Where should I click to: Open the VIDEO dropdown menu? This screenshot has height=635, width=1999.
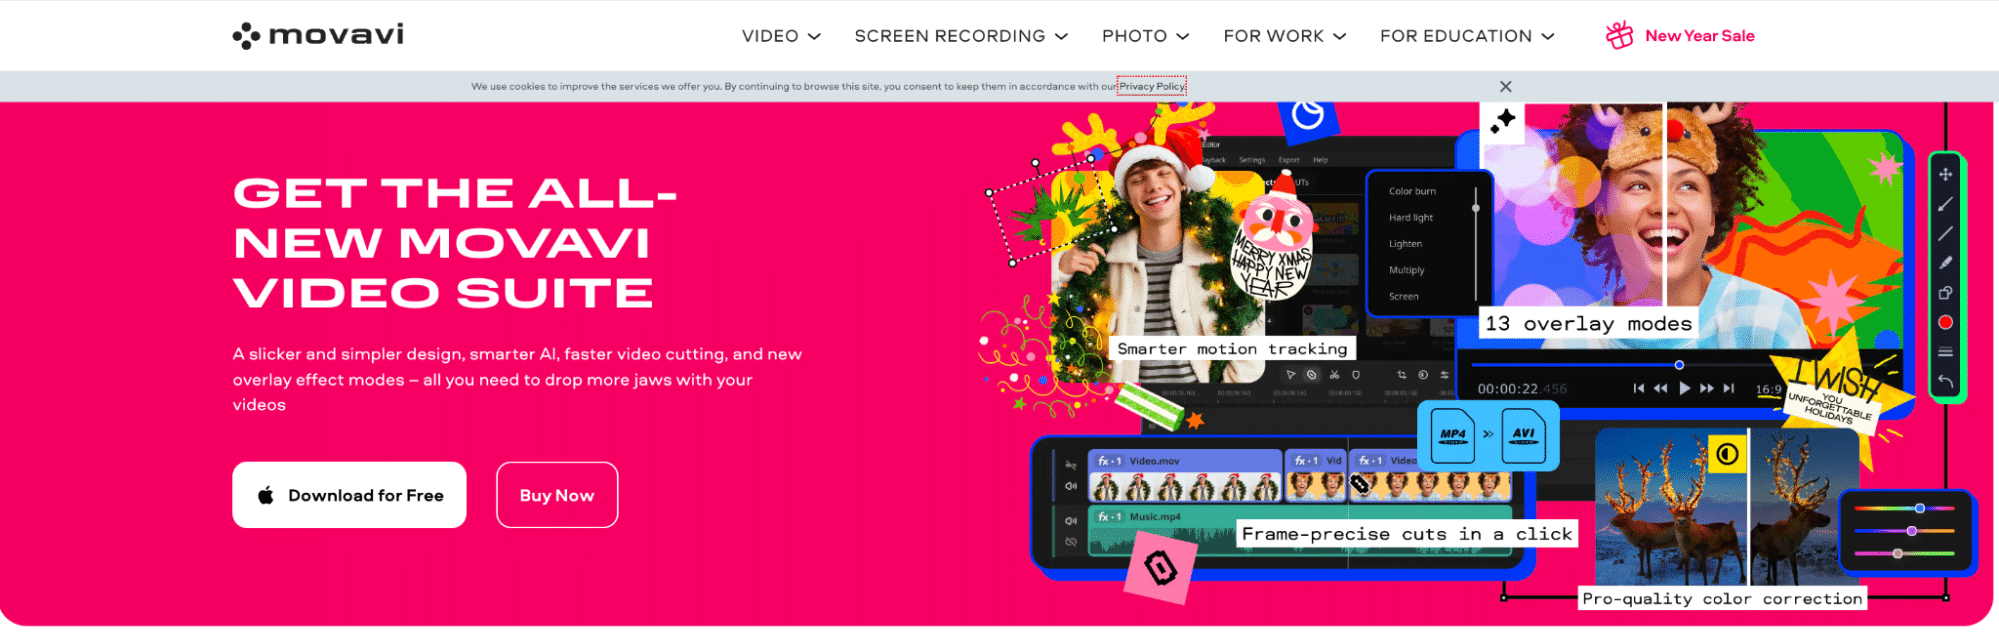pyautogui.click(x=781, y=36)
